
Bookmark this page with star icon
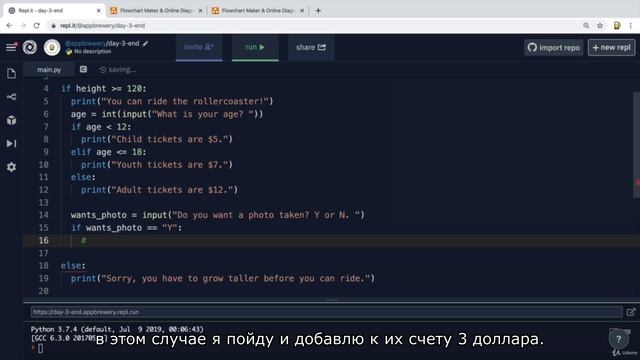point(600,25)
